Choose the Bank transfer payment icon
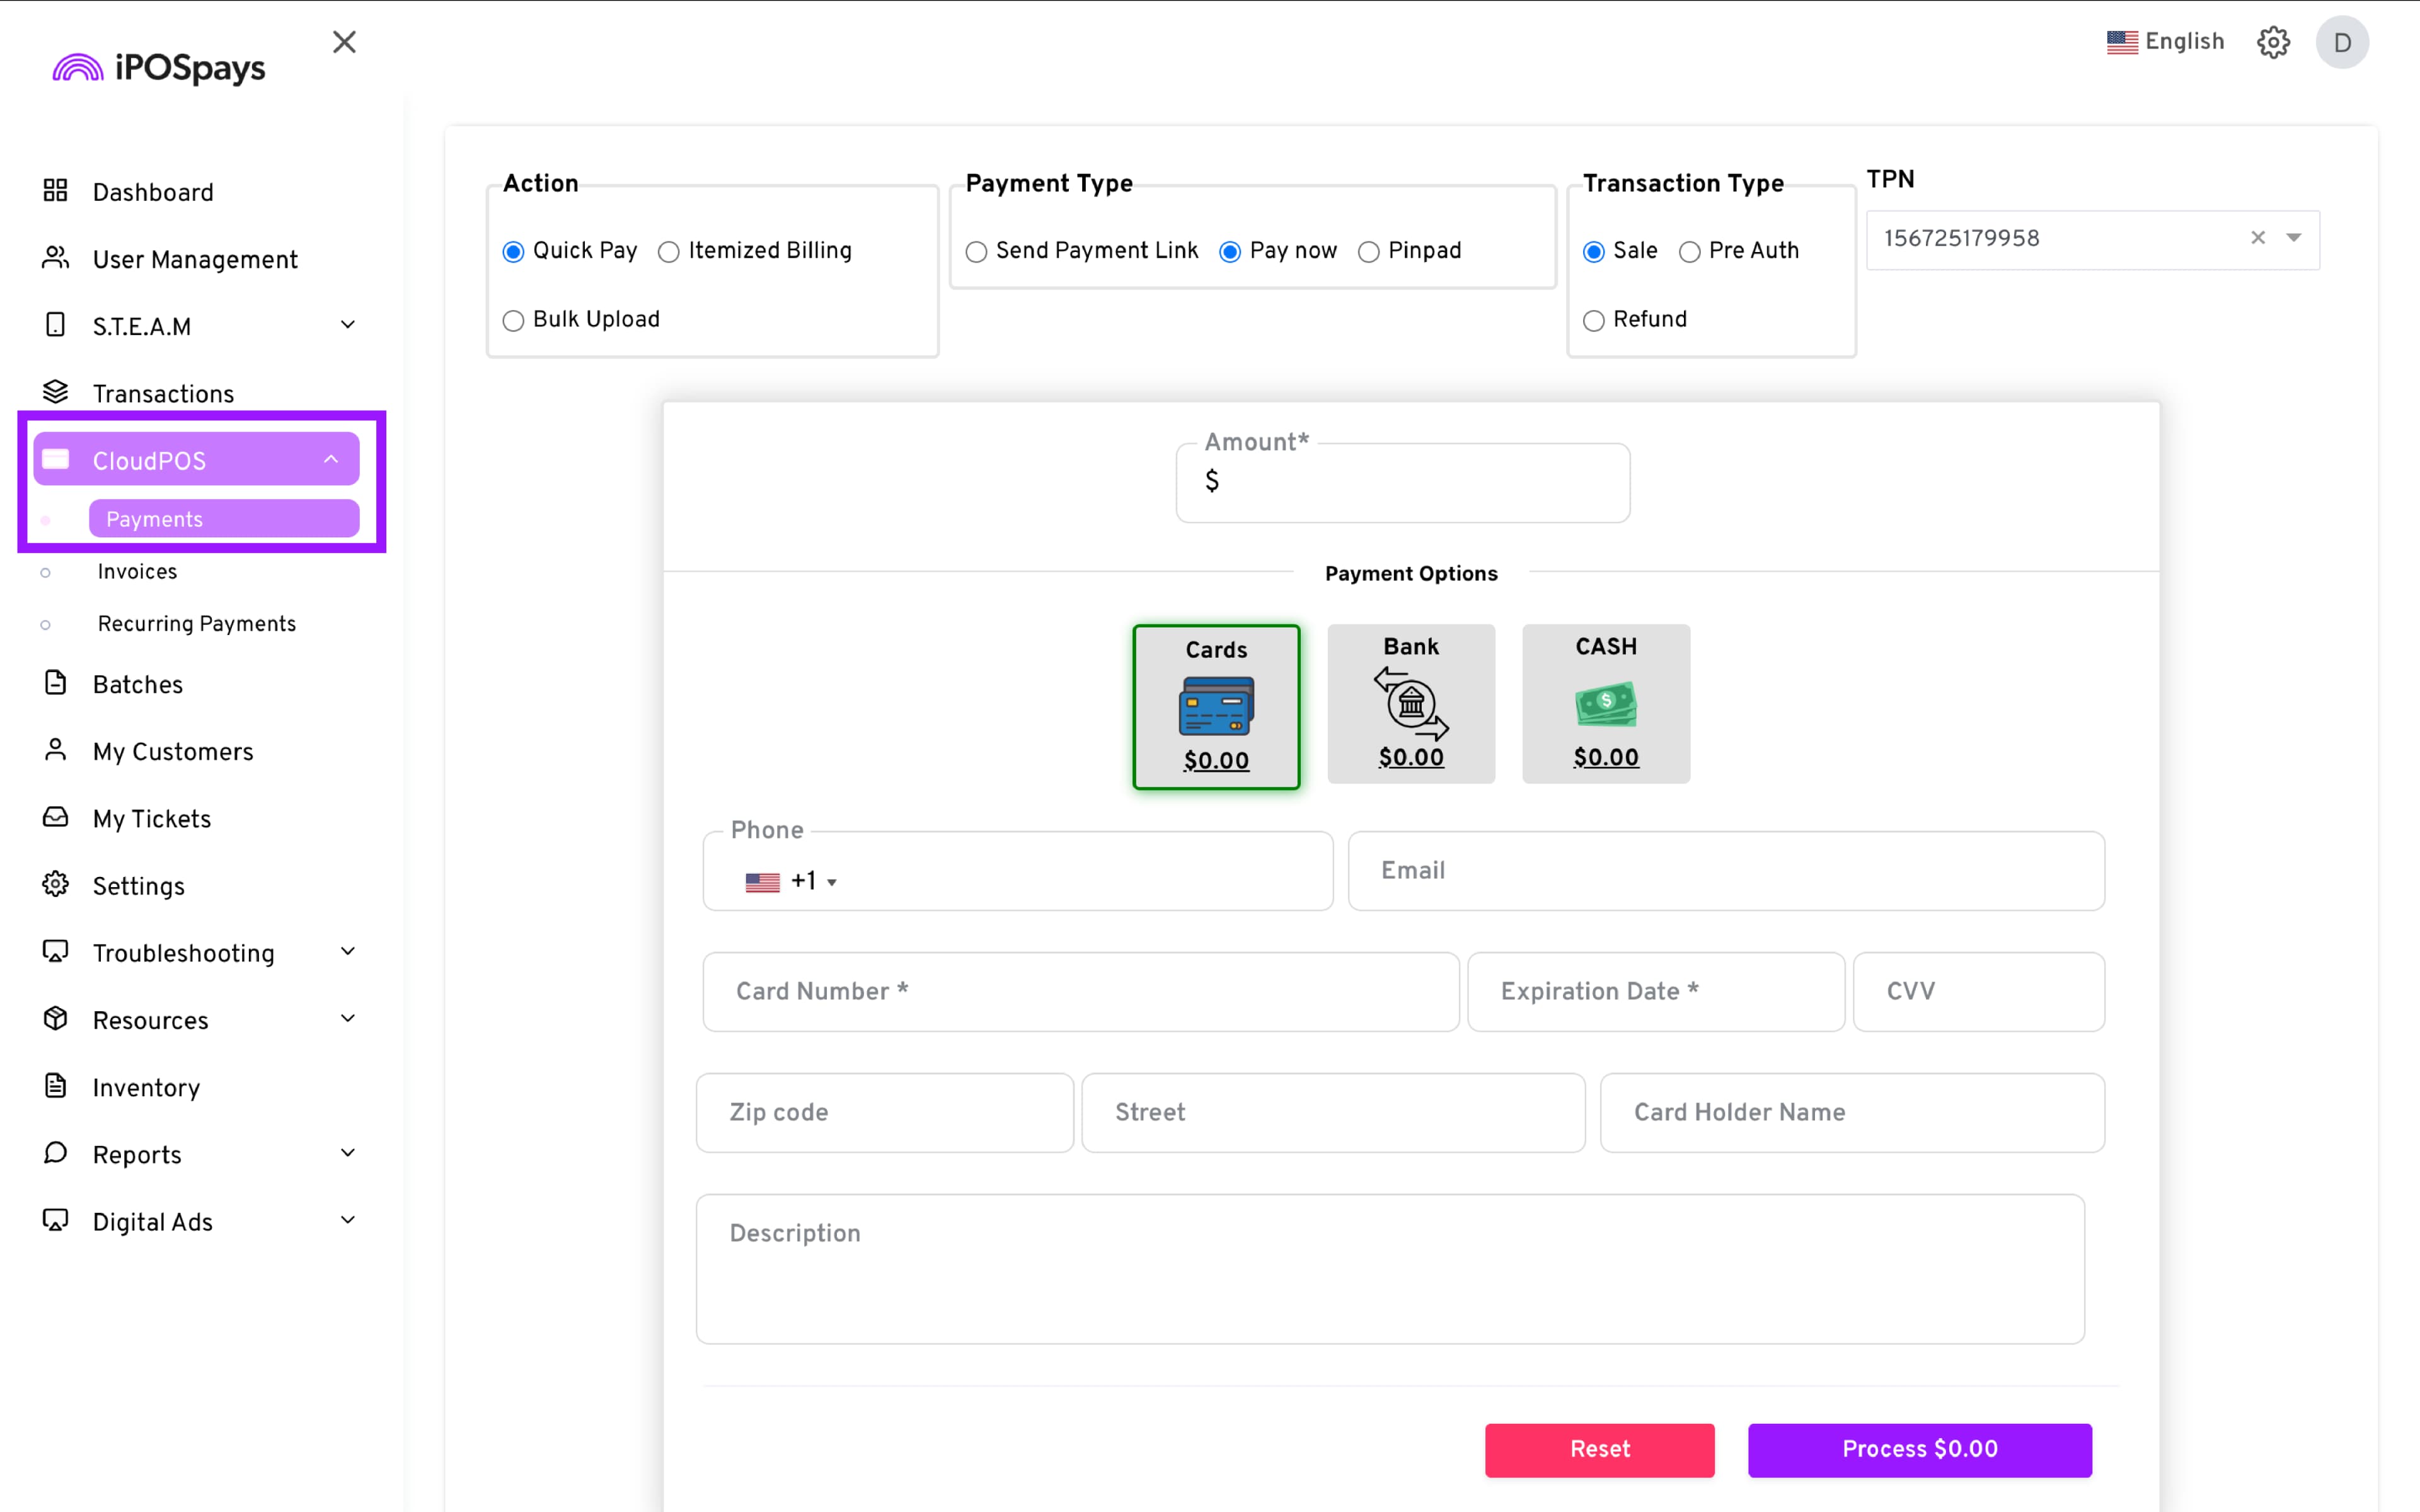The width and height of the screenshot is (2420, 1512). click(x=1410, y=704)
